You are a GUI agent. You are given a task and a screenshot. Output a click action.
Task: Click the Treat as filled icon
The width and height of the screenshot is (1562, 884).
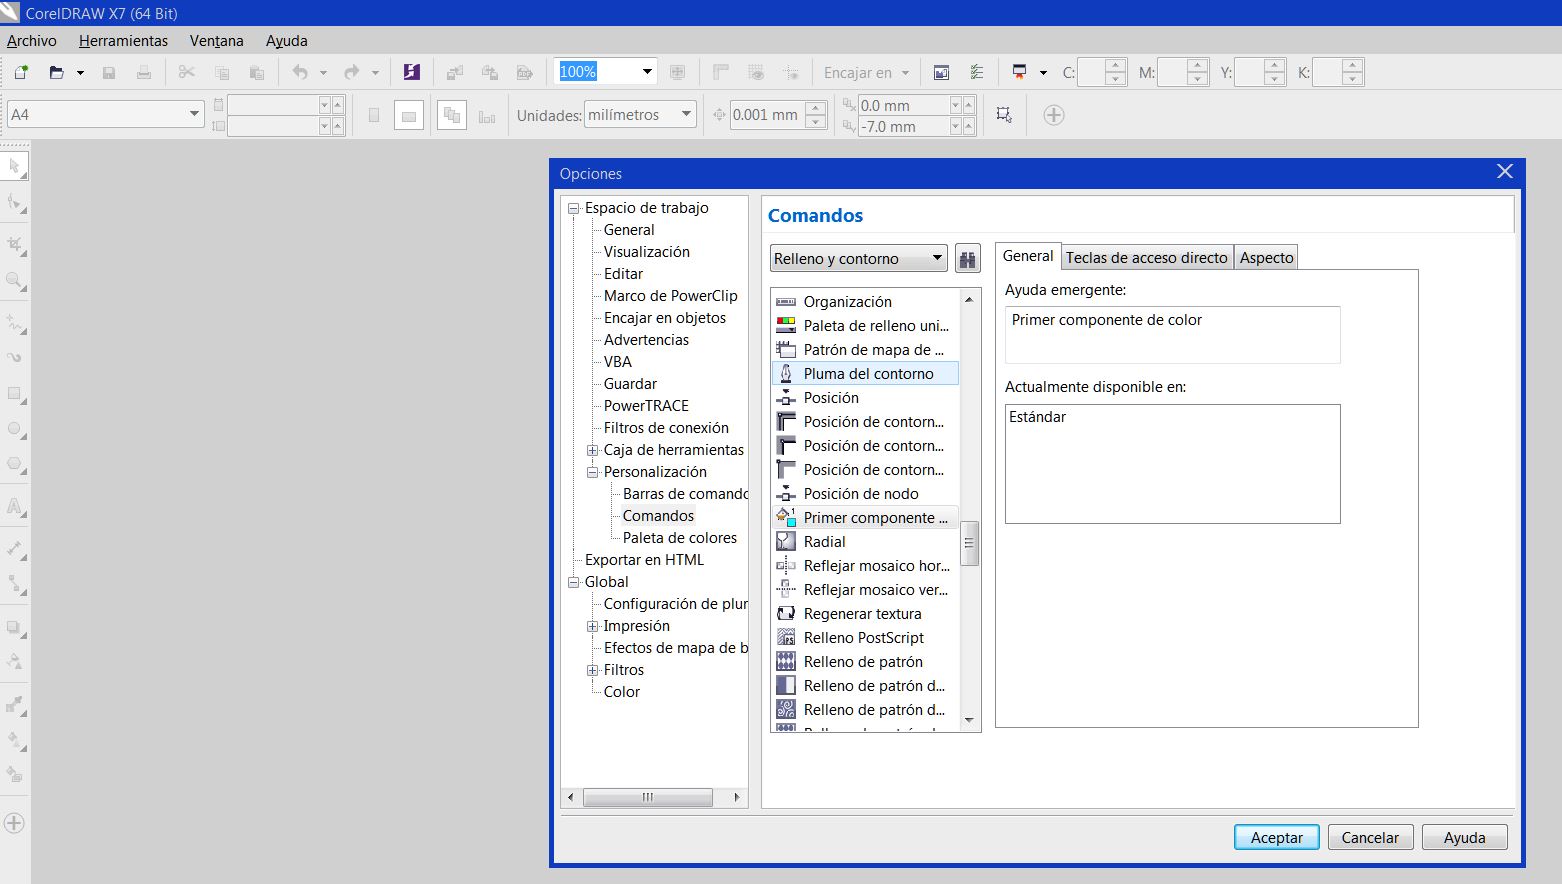point(1004,115)
